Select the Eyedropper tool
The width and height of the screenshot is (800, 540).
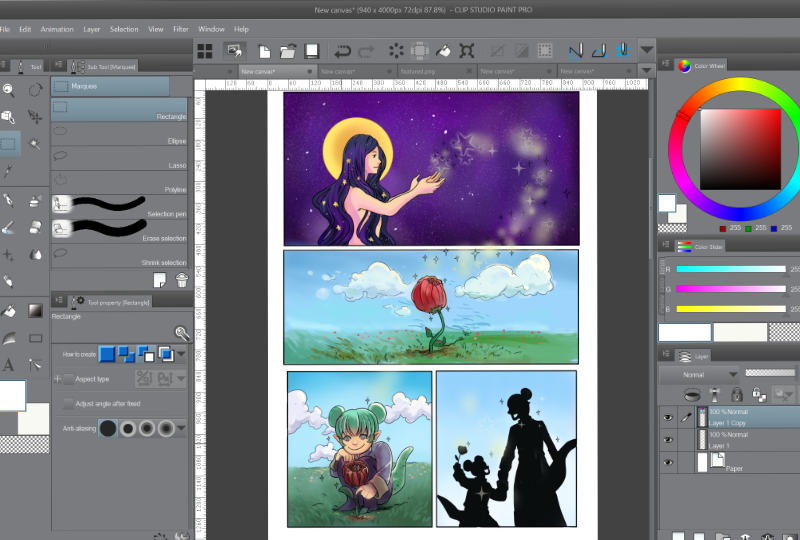8,171
